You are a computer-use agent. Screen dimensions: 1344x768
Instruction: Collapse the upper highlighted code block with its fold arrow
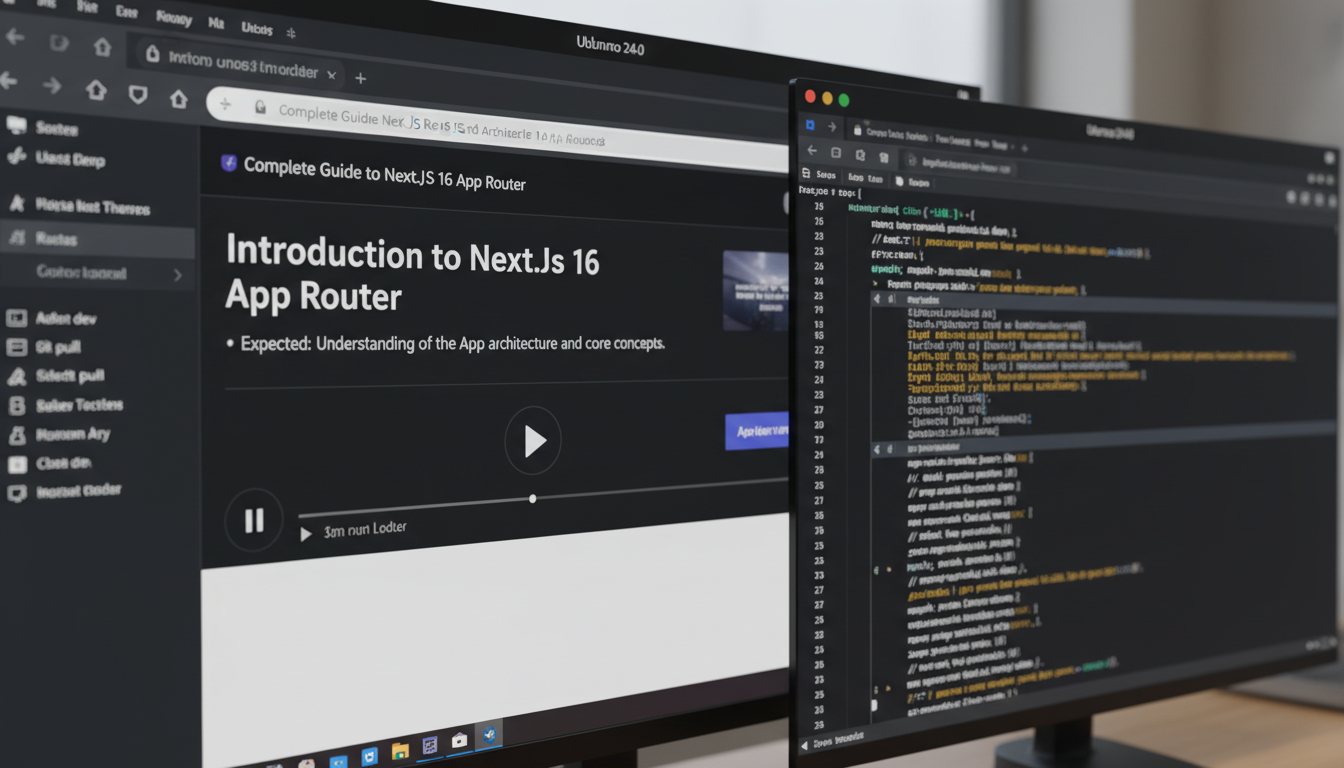[x=877, y=299]
